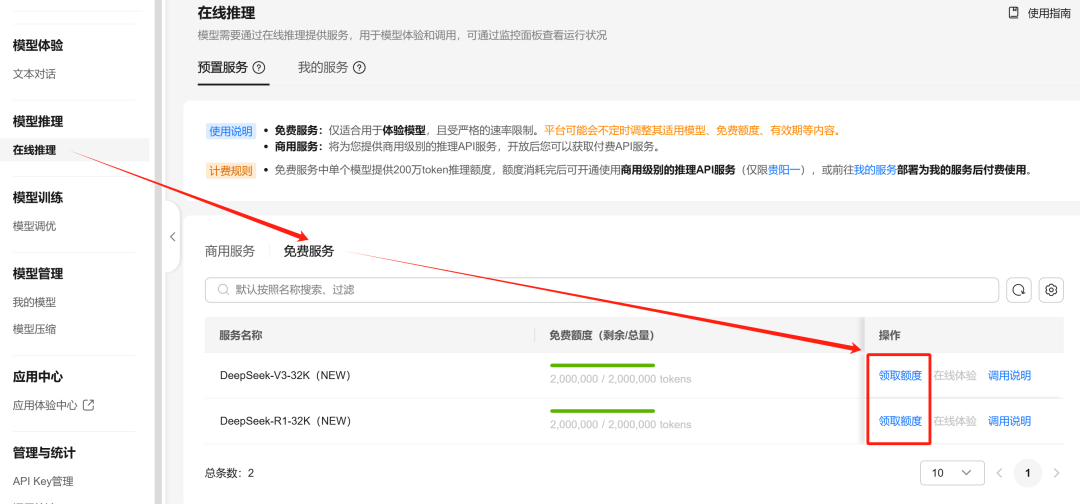Switch to 我的服务 tab
Image resolution: width=1080 pixels, height=504 pixels.
click(x=323, y=67)
